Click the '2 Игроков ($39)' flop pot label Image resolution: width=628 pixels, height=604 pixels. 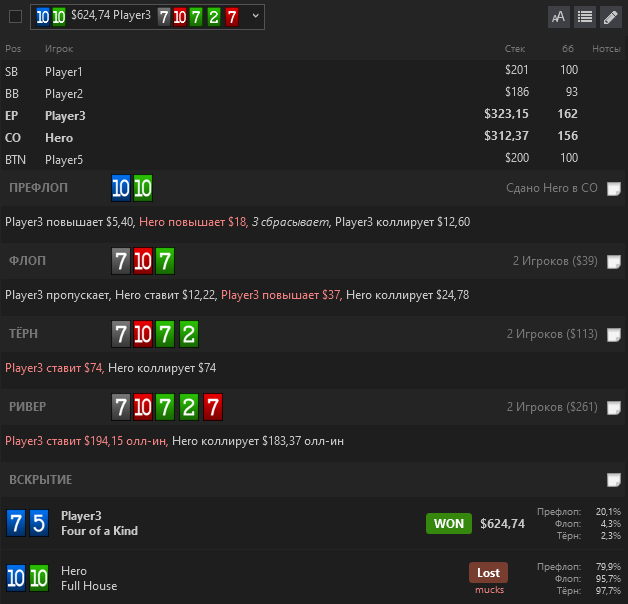(555, 261)
